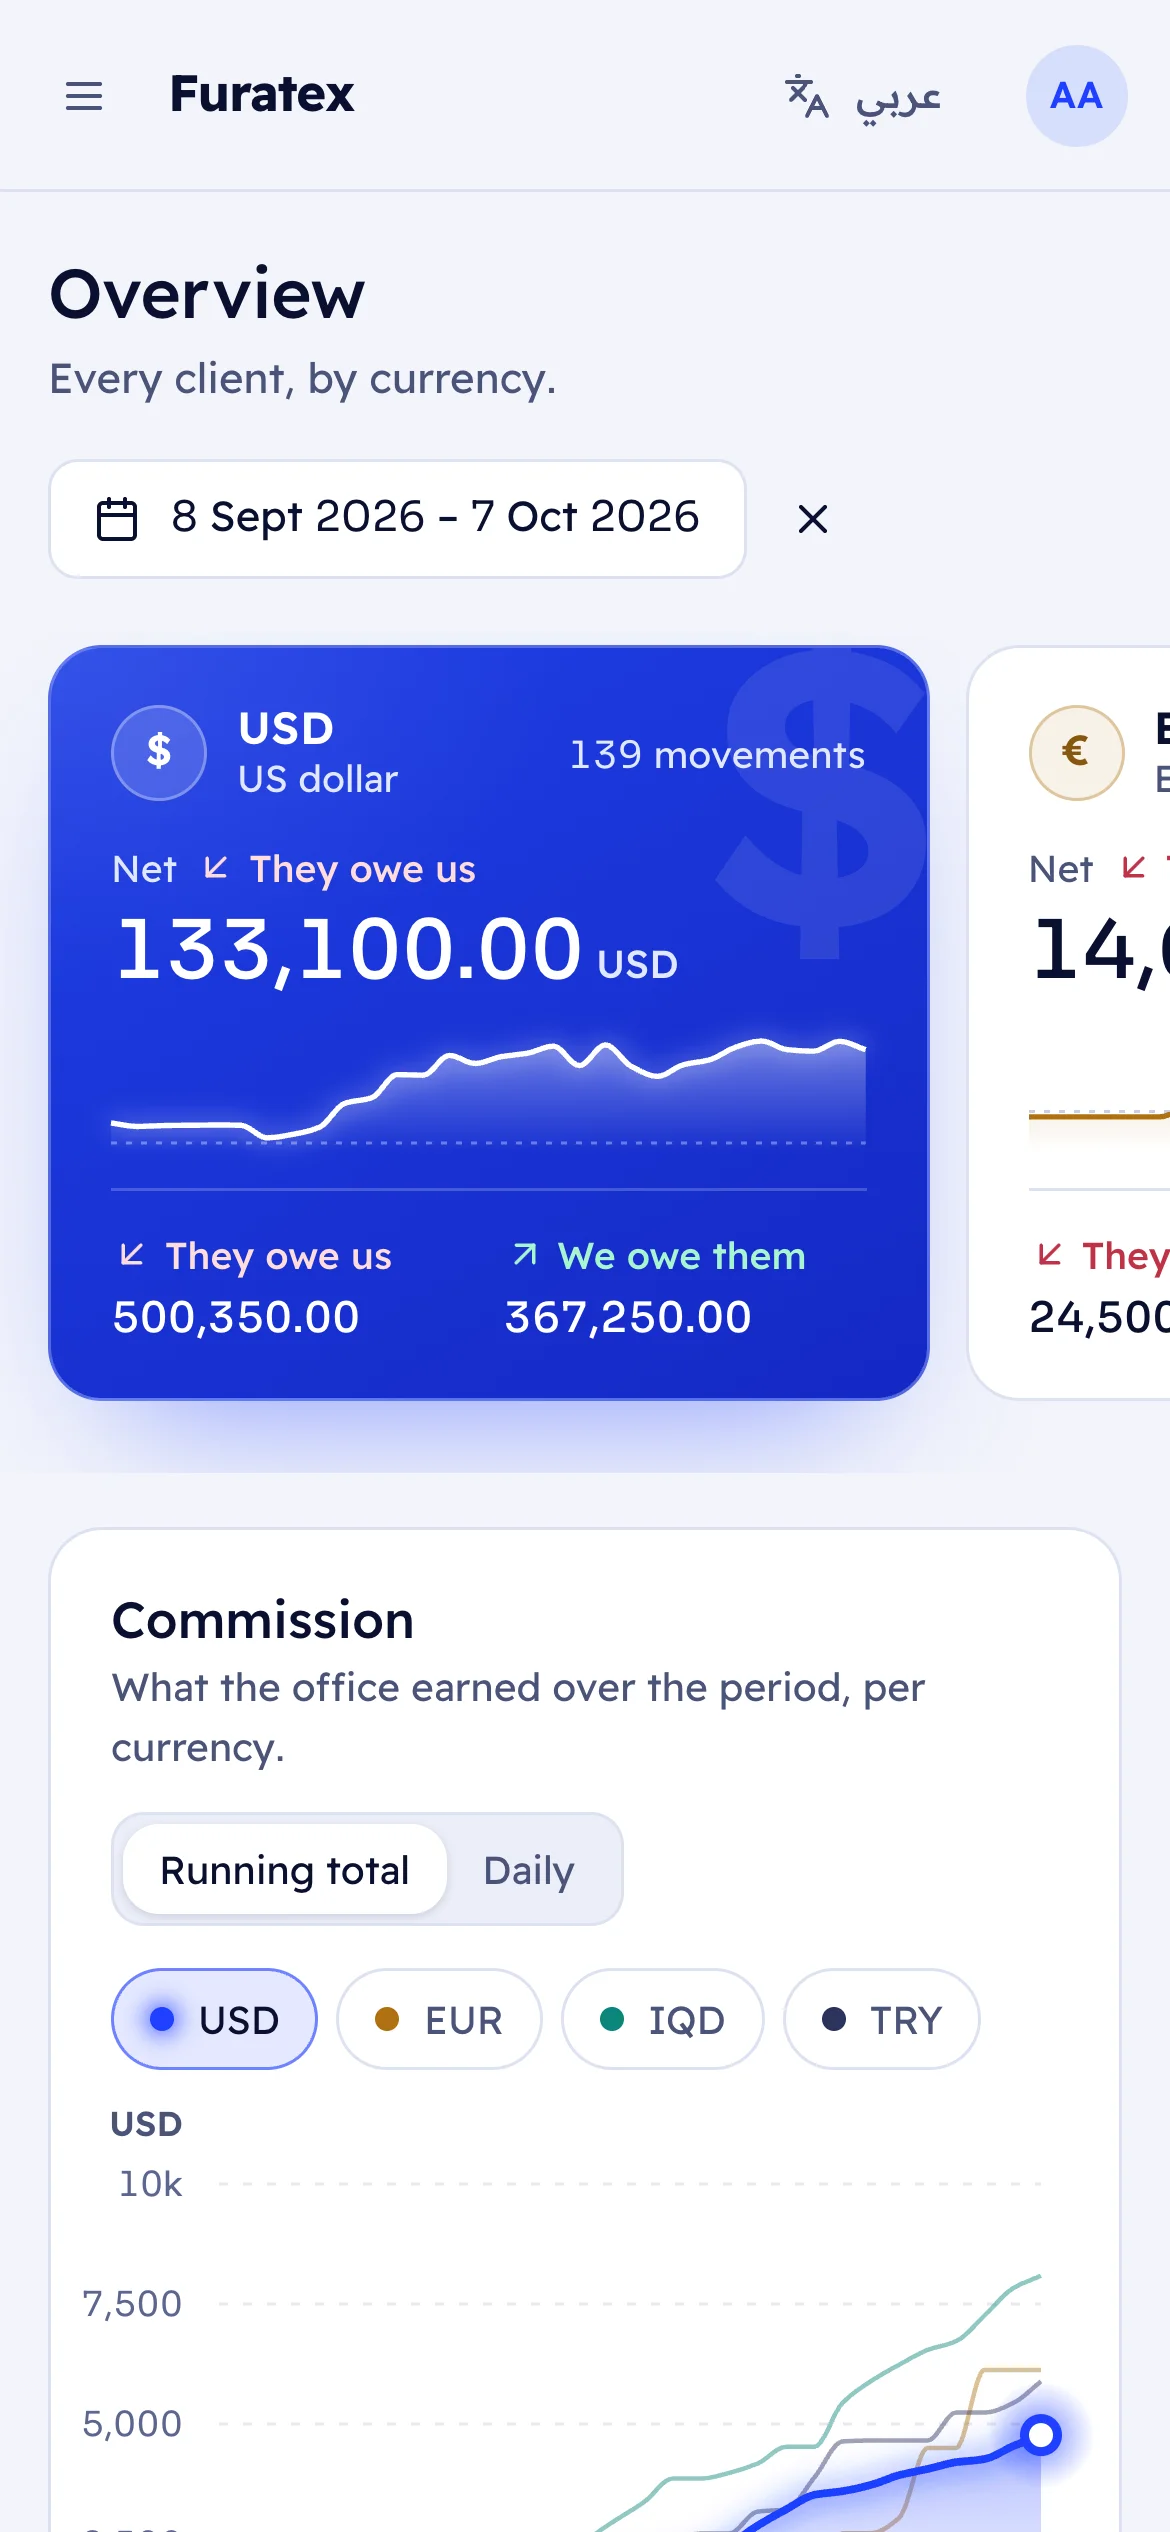Open the hamburger navigation menu
This screenshot has height=2532, width=1170.
tap(84, 96)
